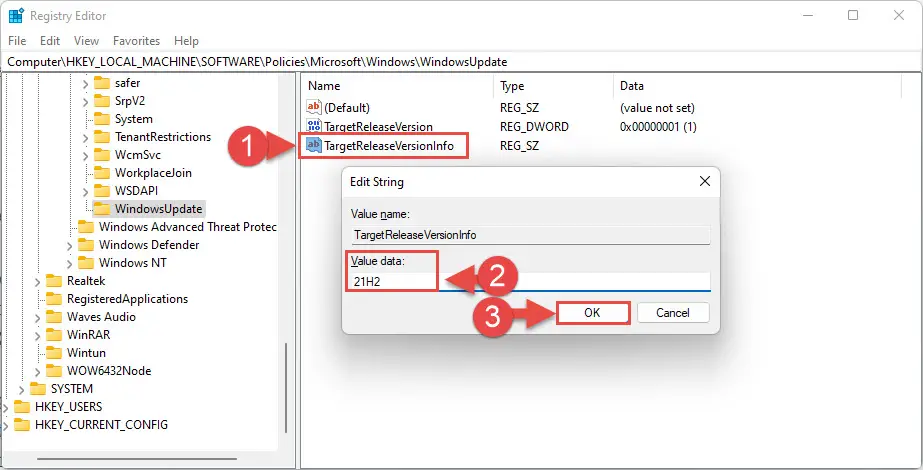Maximize the Registry Editor window

tap(853, 16)
